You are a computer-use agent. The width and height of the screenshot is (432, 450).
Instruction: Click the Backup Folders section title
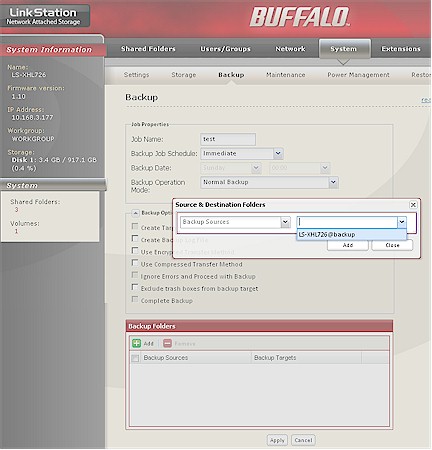click(152, 326)
